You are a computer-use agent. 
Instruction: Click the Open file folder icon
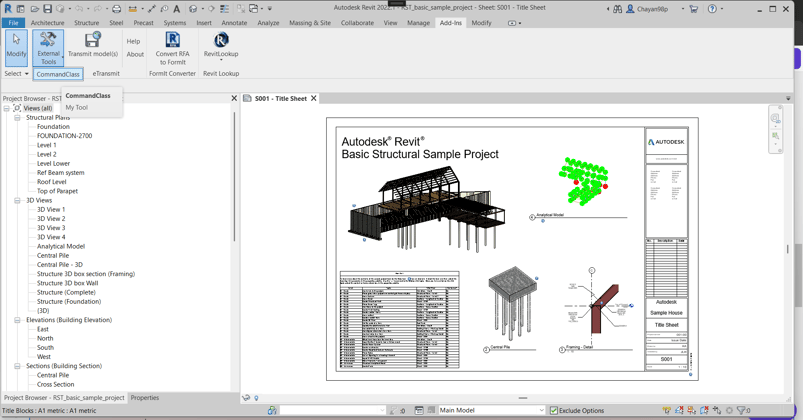coord(34,9)
